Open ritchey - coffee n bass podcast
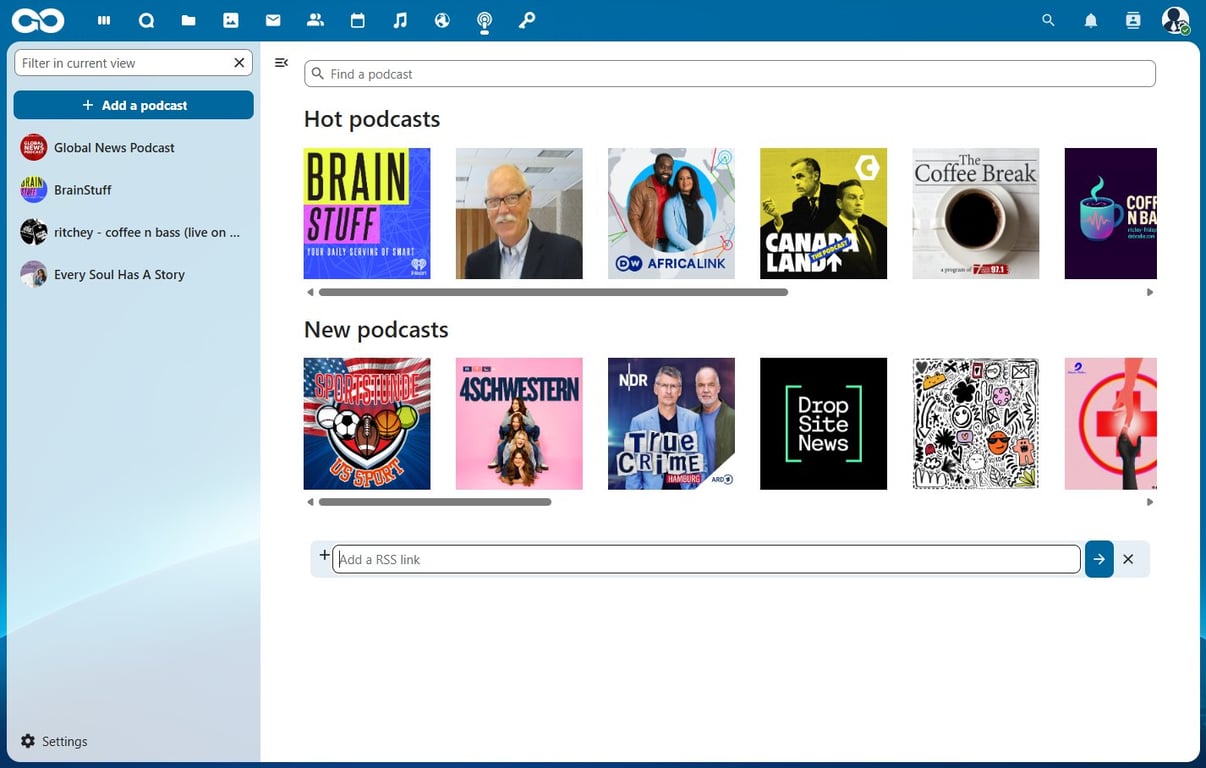Screen dimensions: 1206x768 pyautogui.click(x=134, y=232)
